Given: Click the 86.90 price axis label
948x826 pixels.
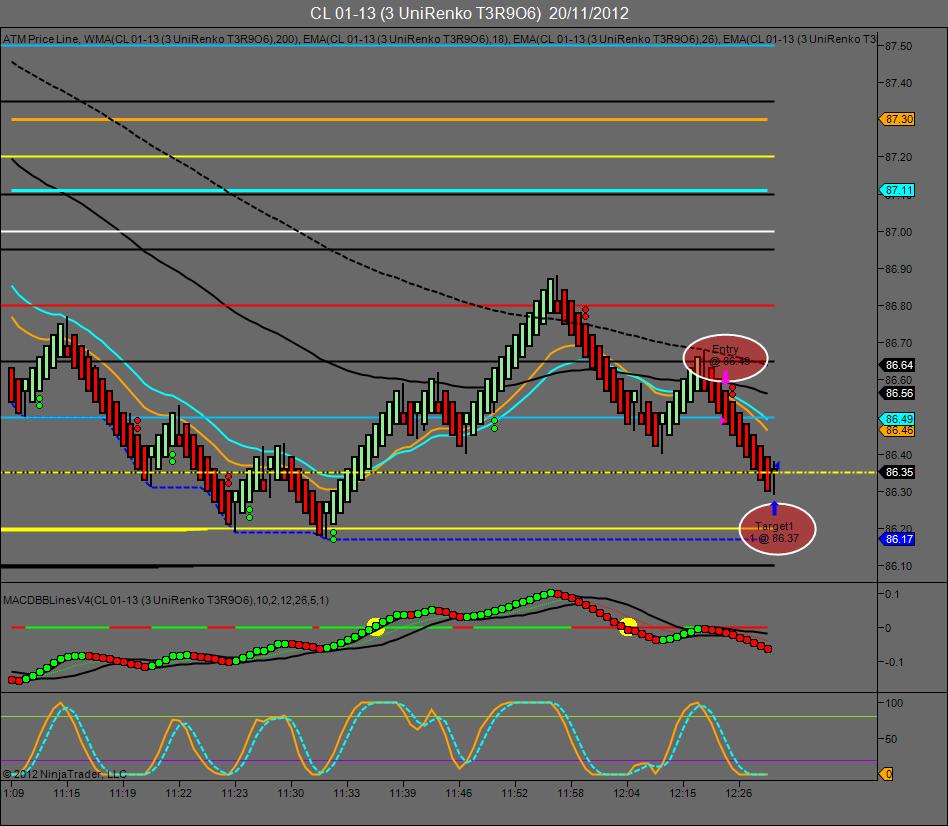Looking at the screenshot, I should [x=898, y=269].
